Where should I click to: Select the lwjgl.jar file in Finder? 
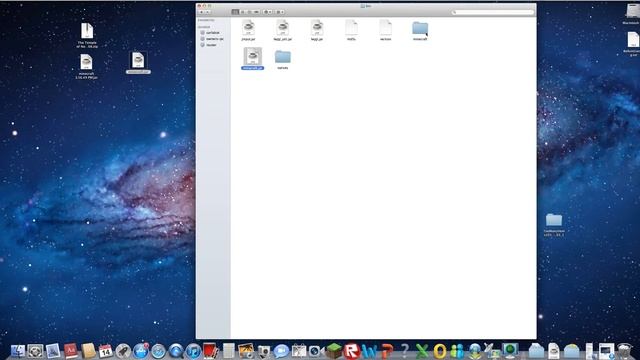(317, 31)
